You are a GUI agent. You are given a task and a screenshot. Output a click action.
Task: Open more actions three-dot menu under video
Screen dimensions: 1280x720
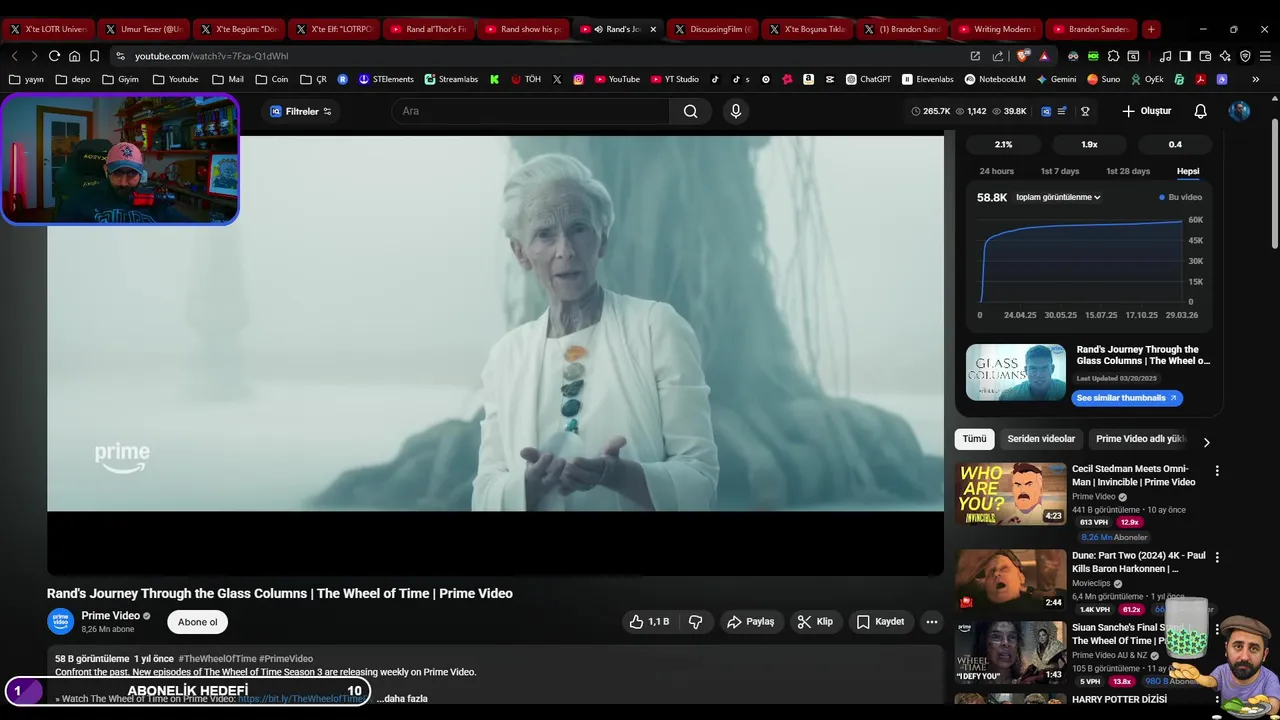coord(931,622)
